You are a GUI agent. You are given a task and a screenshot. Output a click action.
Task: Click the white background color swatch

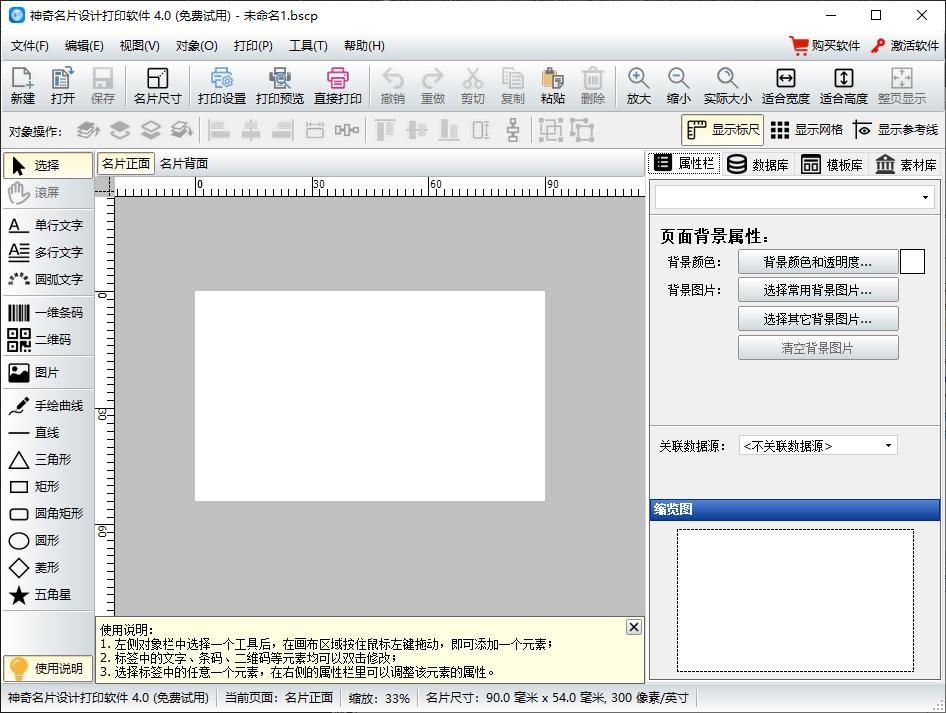pyautogui.click(x=912, y=262)
